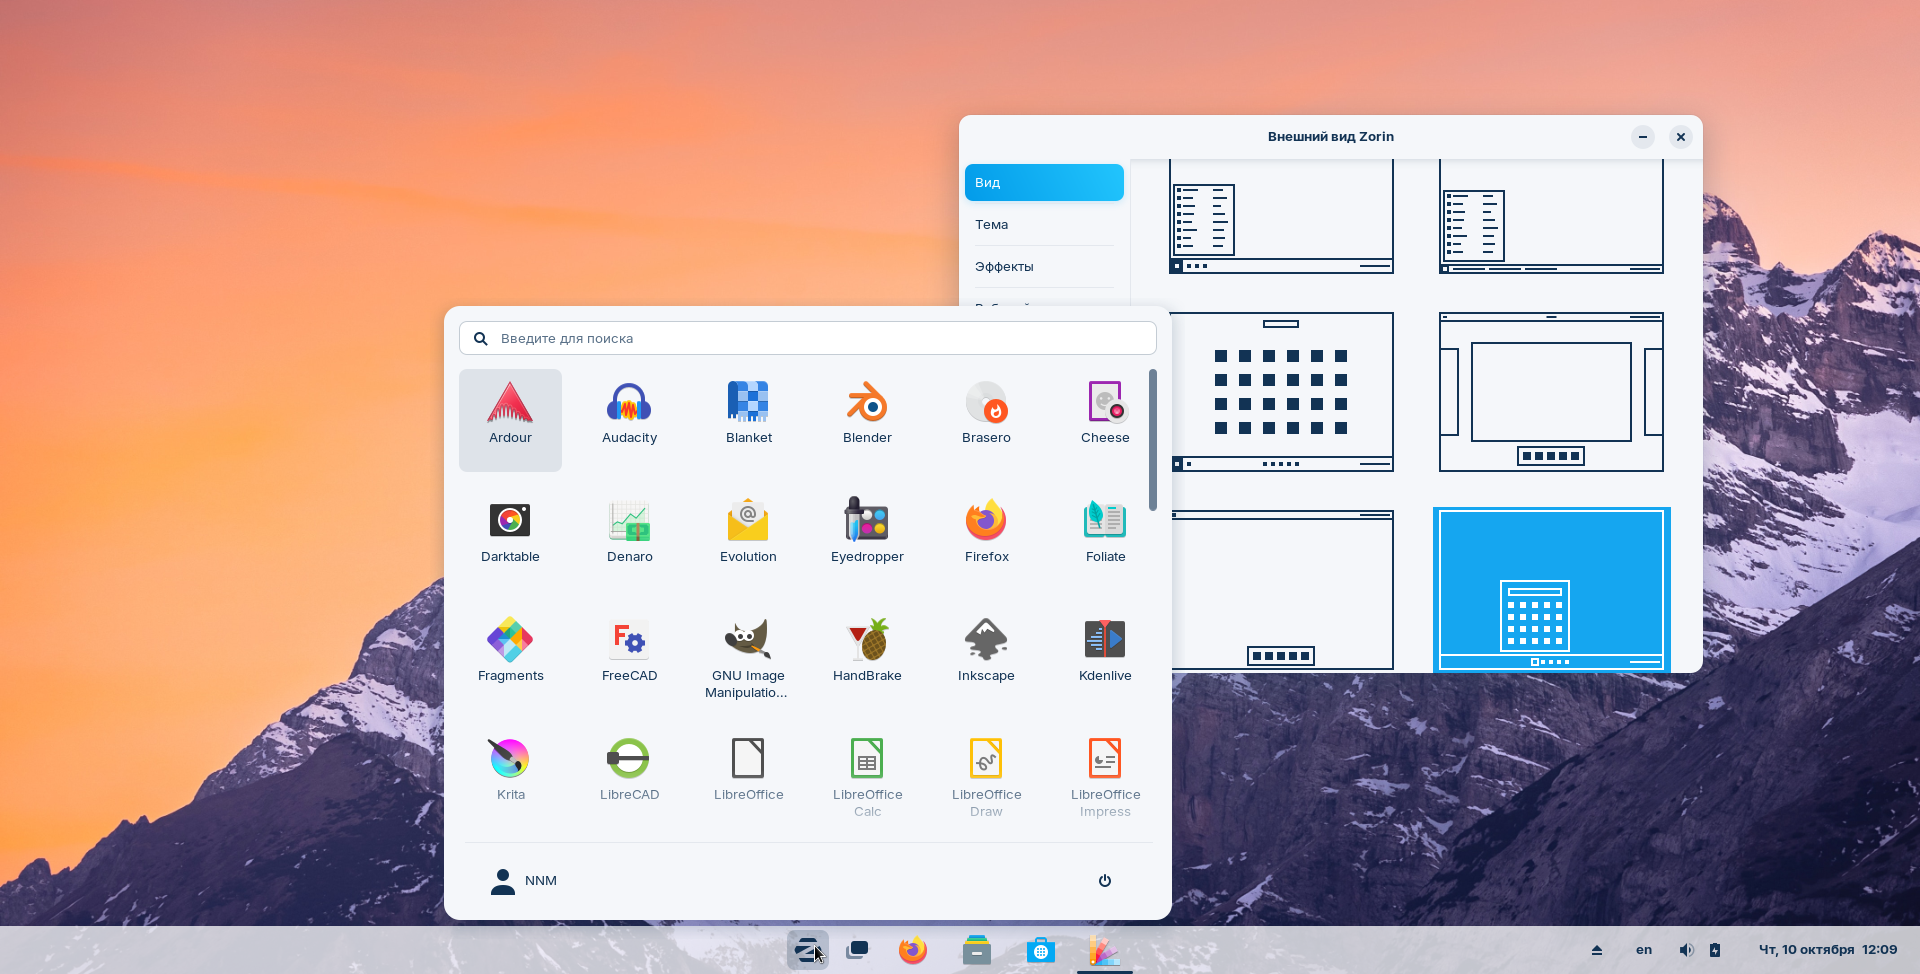Screen dimensions: 1920x974
Task: Open the taskbar activities overview icon
Action: (857, 950)
